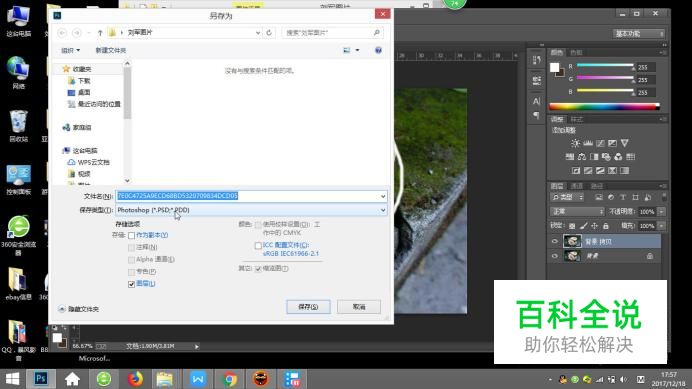Add a Brightness/Contrast adjustment via the sun icon
This screenshot has height=389, width=692.
575,144
